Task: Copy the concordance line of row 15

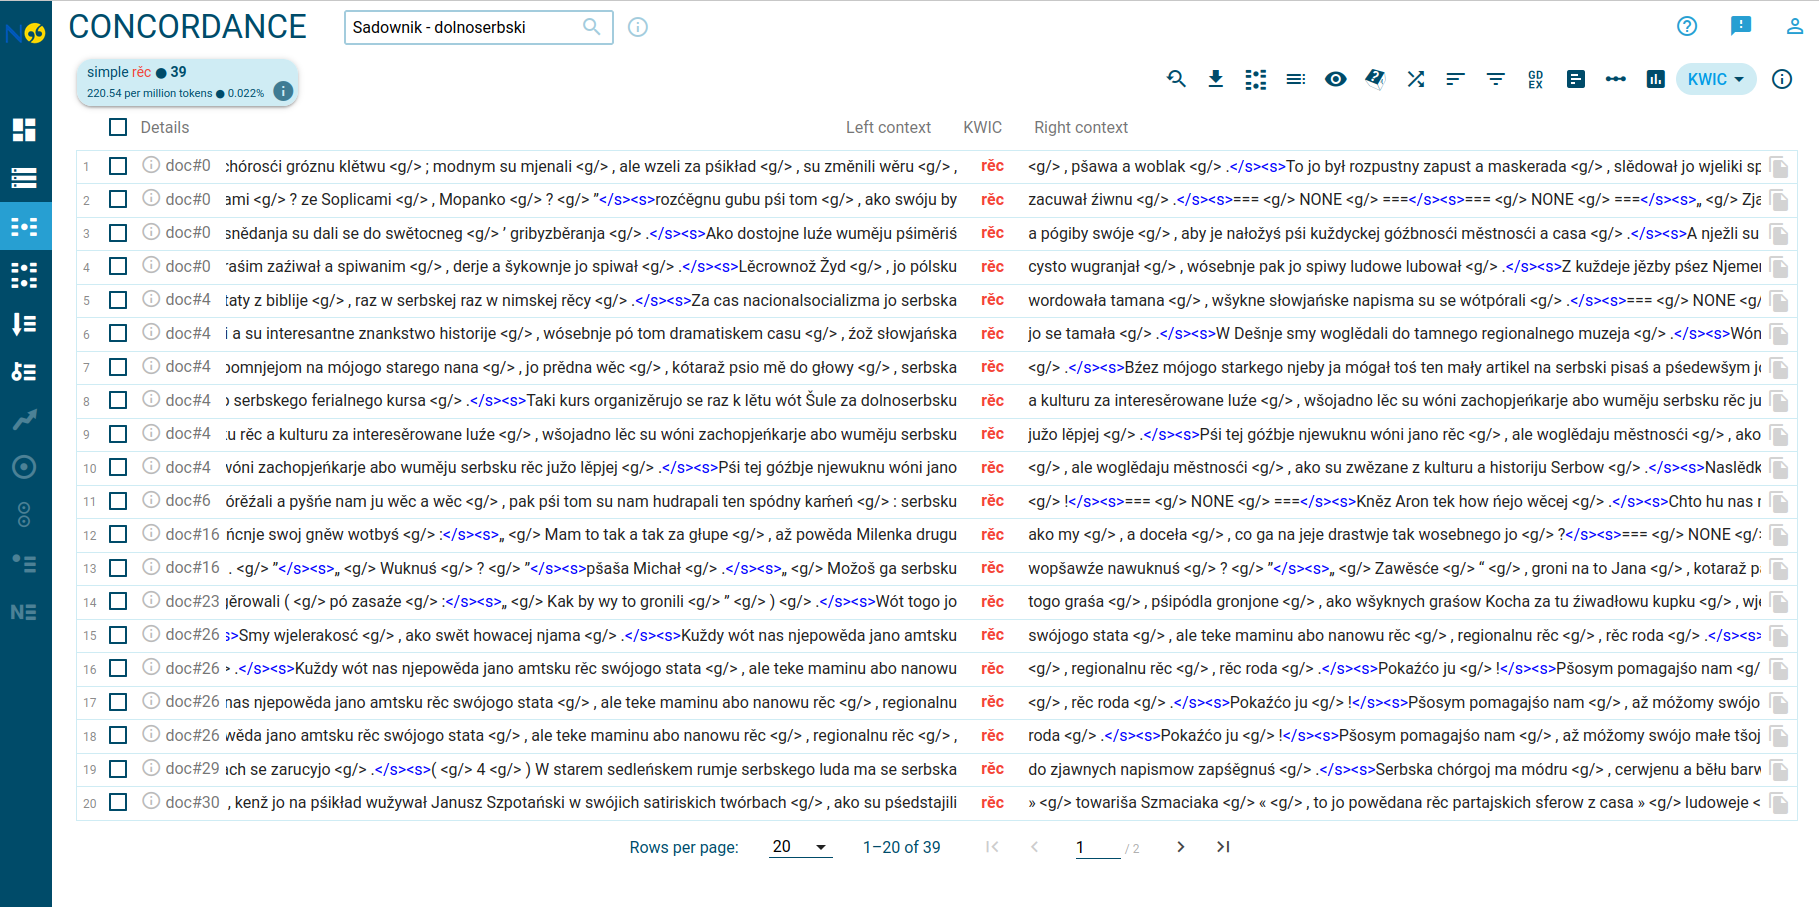Action: tap(1779, 636)
